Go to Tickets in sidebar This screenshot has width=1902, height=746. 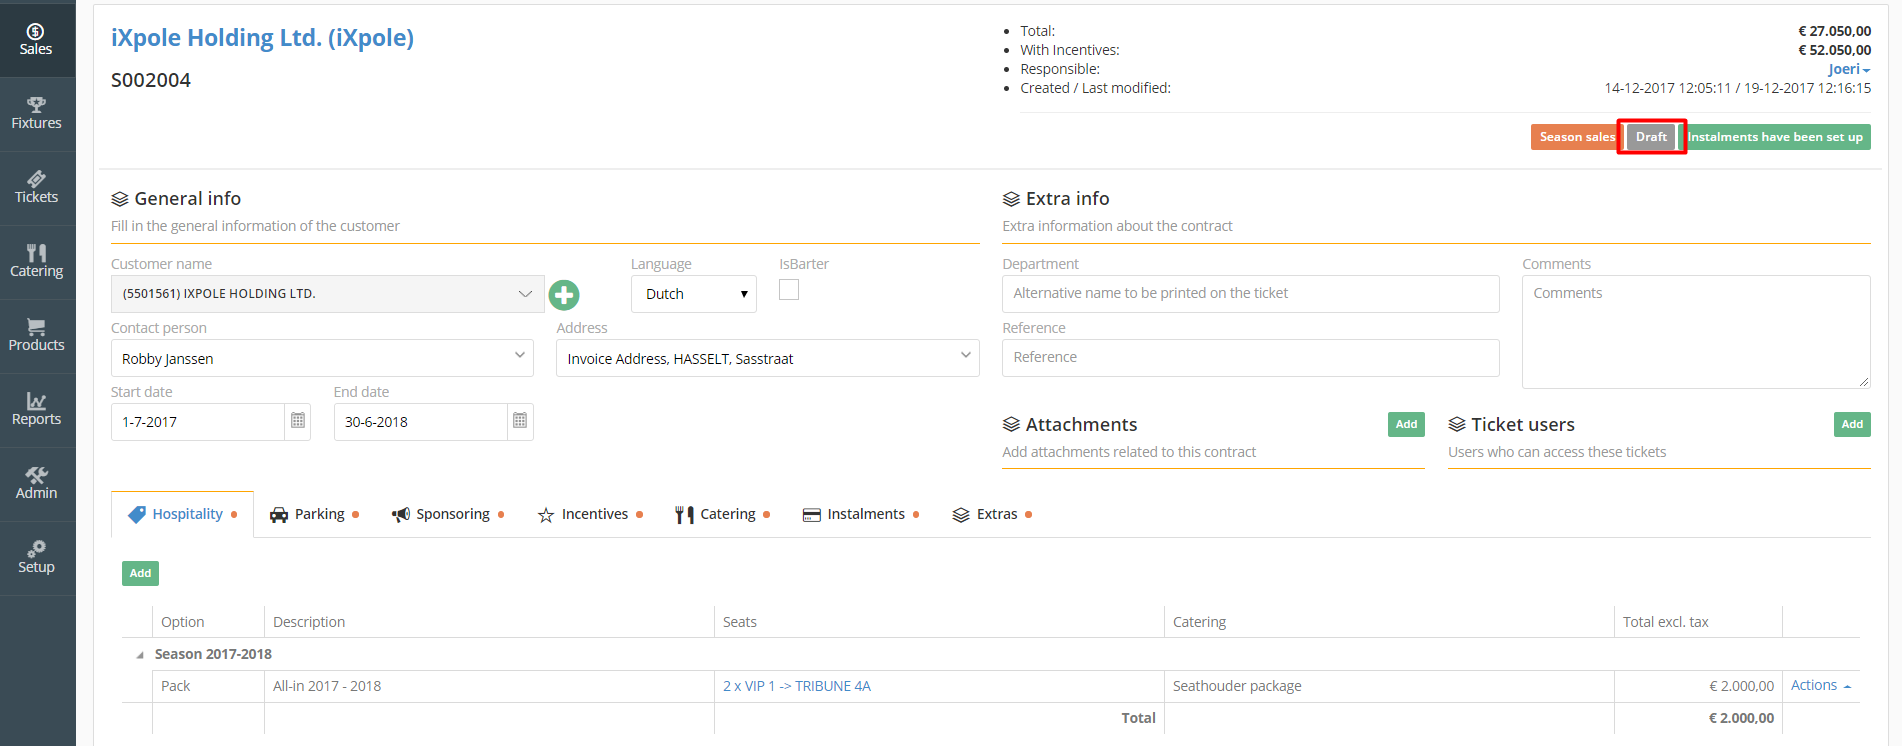click(x=36, y=187)
